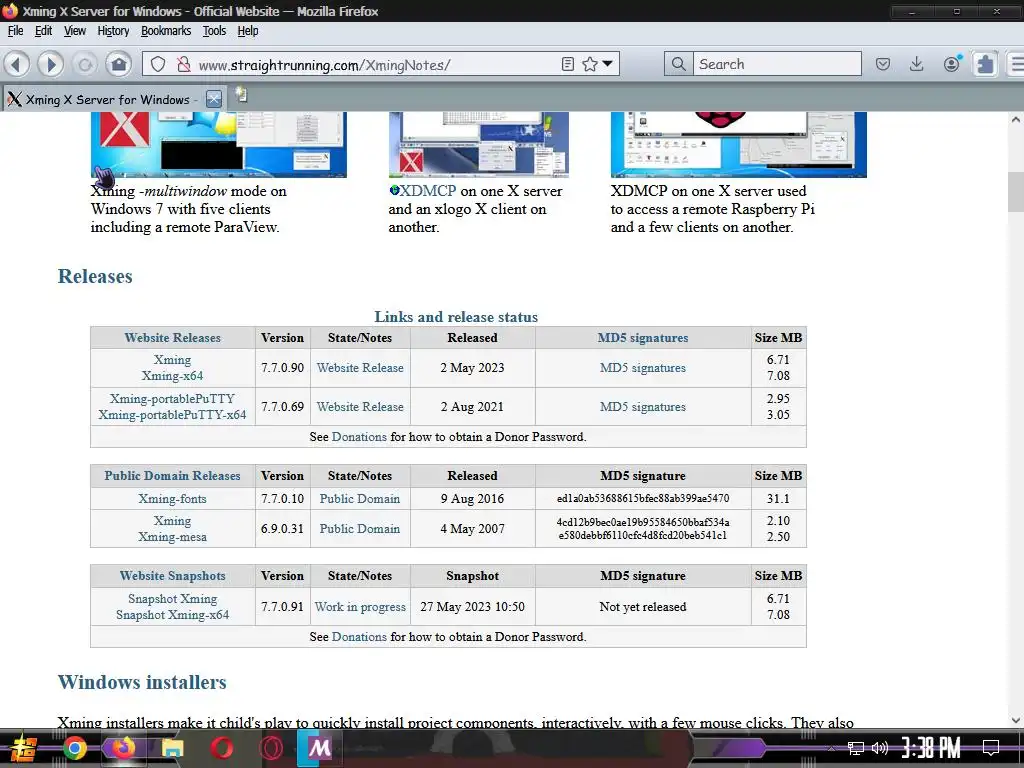This screenshot has height=768, width=1024.
Task: Open Google Chrome from the taskbar
Action: coord(74,748)
